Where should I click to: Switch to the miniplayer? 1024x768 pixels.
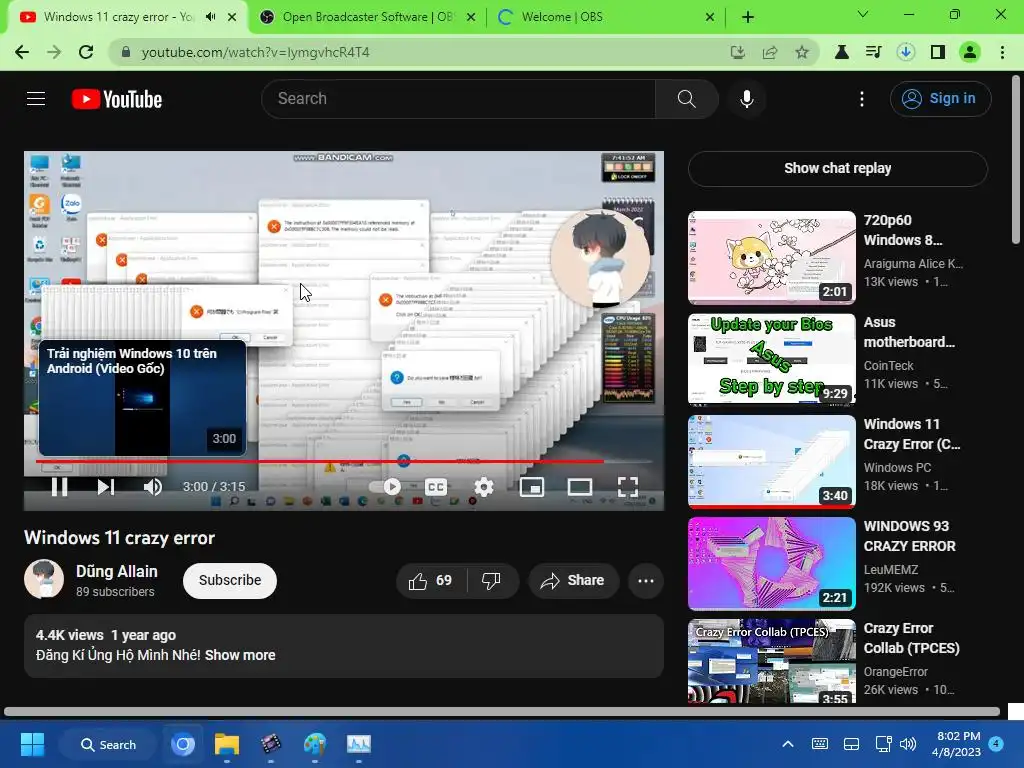[x=532, y=487]
